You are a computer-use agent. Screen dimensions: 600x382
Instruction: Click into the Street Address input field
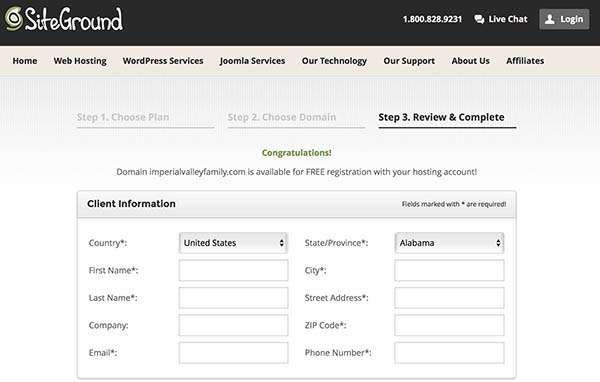[x=449, y=298]
